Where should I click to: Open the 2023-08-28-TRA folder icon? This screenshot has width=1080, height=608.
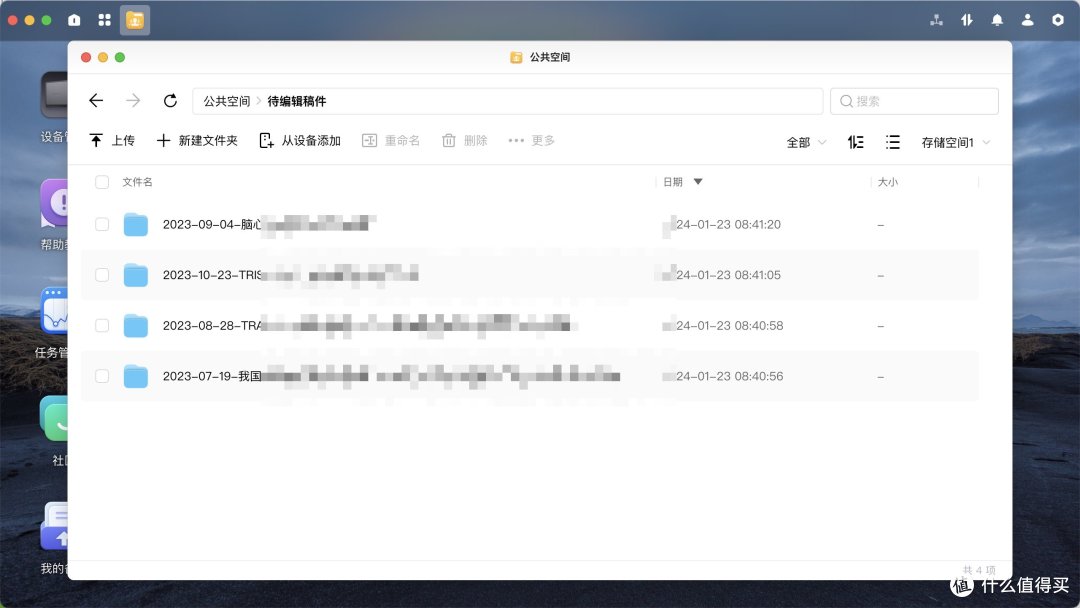[136, 326]
